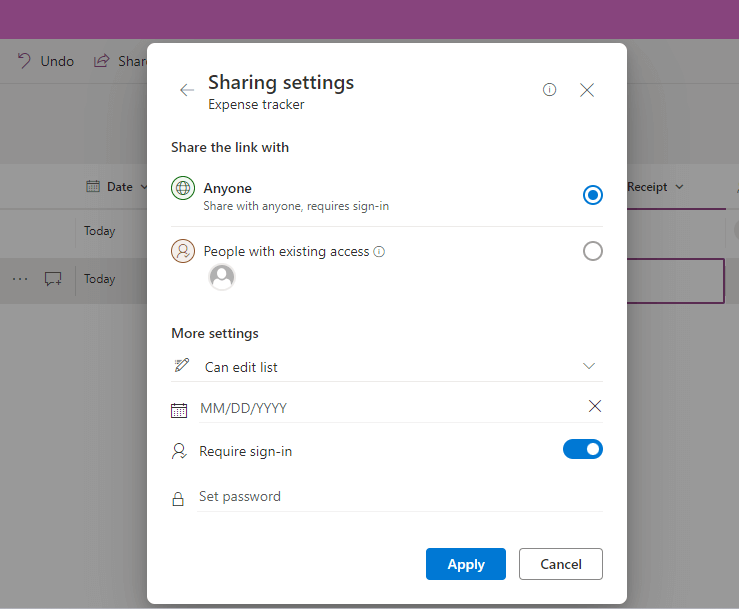Expand the Can edit list permission dropdown
This screenshot has width=739, height=609.
tap(589, 366)
